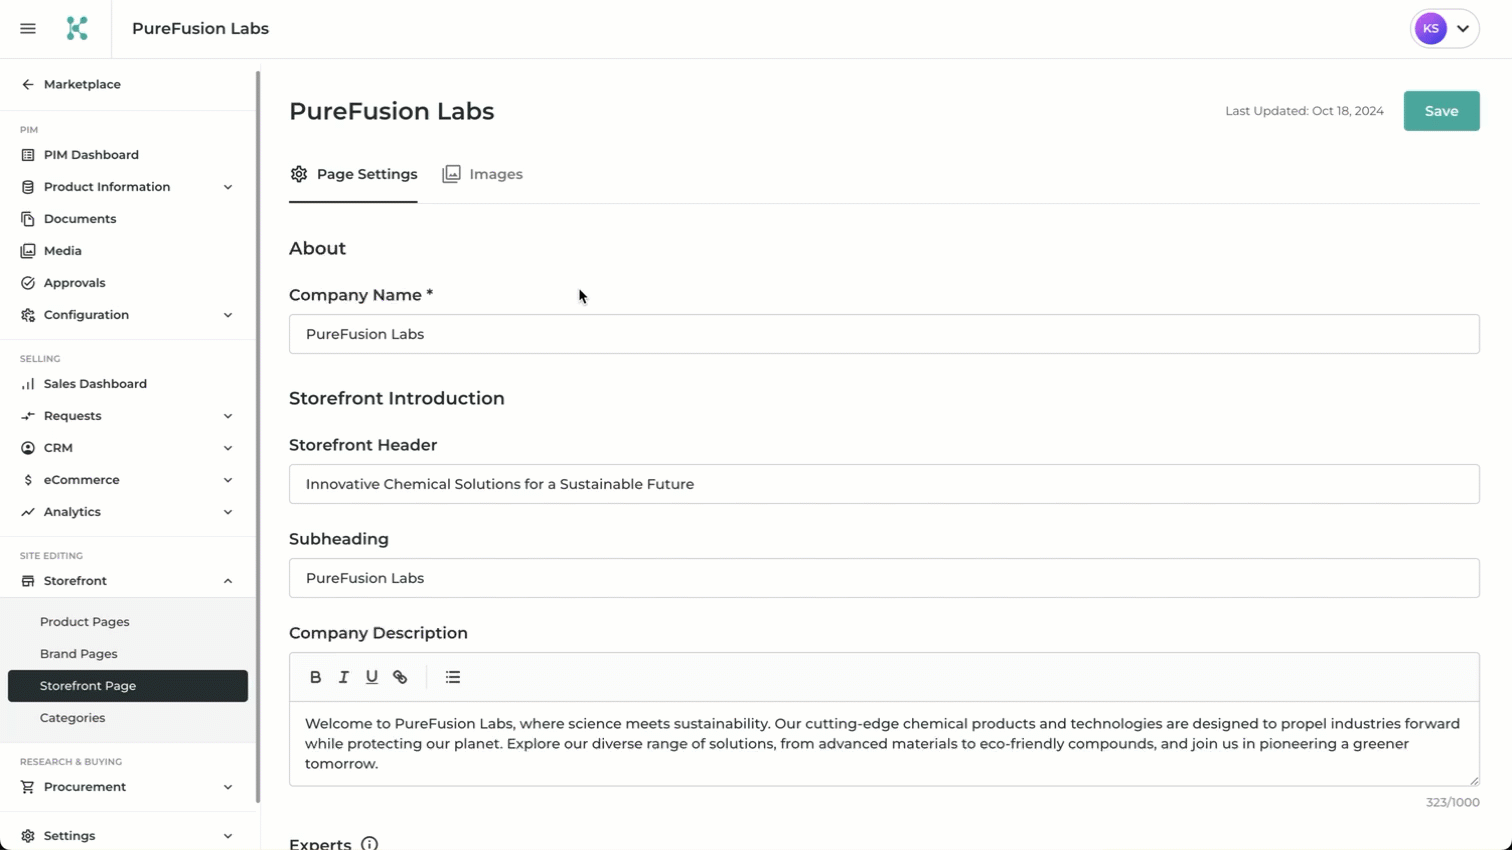Click the Experts info icon
This screenshot has height=850, width=1512.
pyautogui.click(x=370, y=844)
